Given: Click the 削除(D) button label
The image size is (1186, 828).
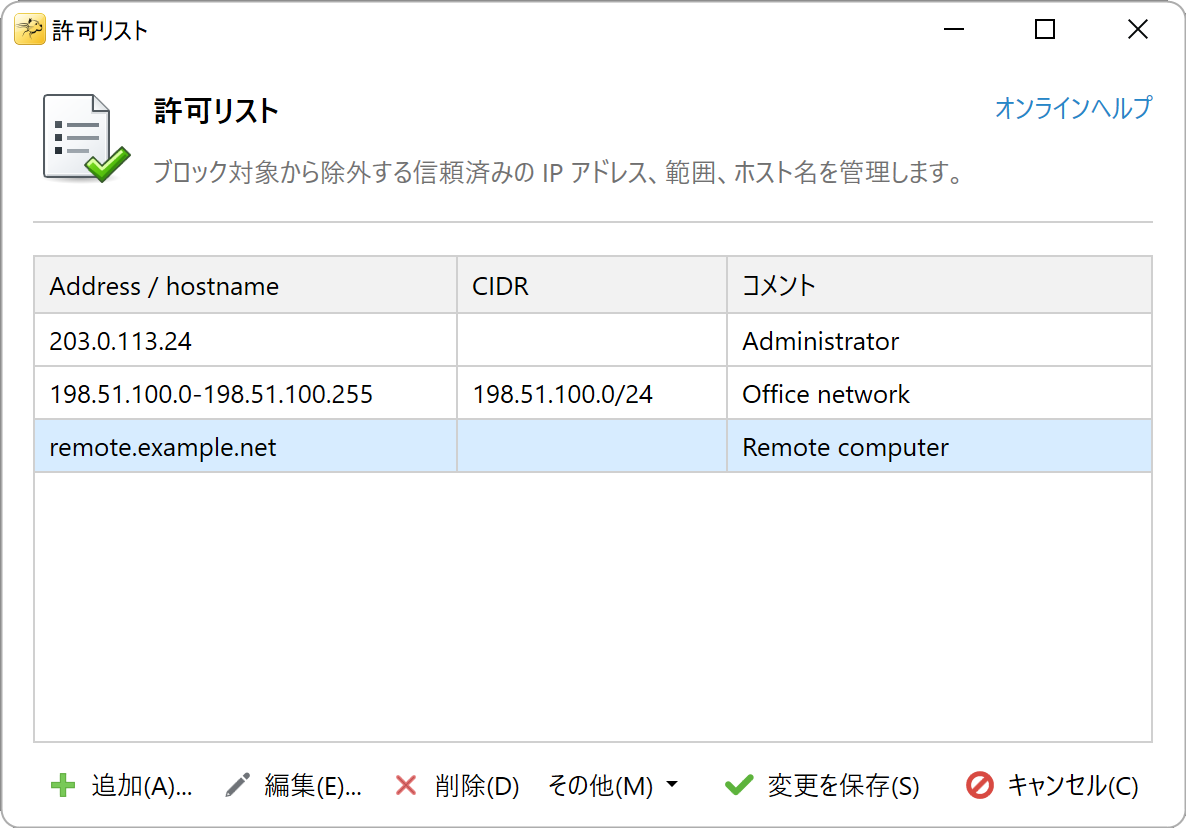Looking at the screenshot, I should [477, 786].
